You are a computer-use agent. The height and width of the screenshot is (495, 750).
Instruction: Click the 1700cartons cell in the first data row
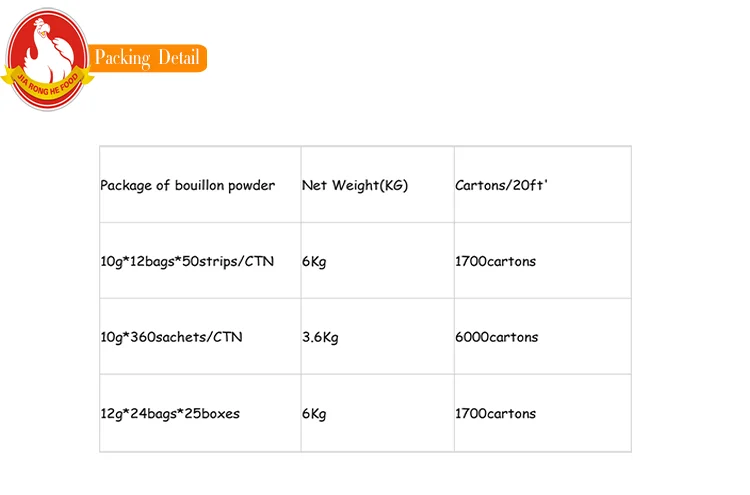coord(495,261)
